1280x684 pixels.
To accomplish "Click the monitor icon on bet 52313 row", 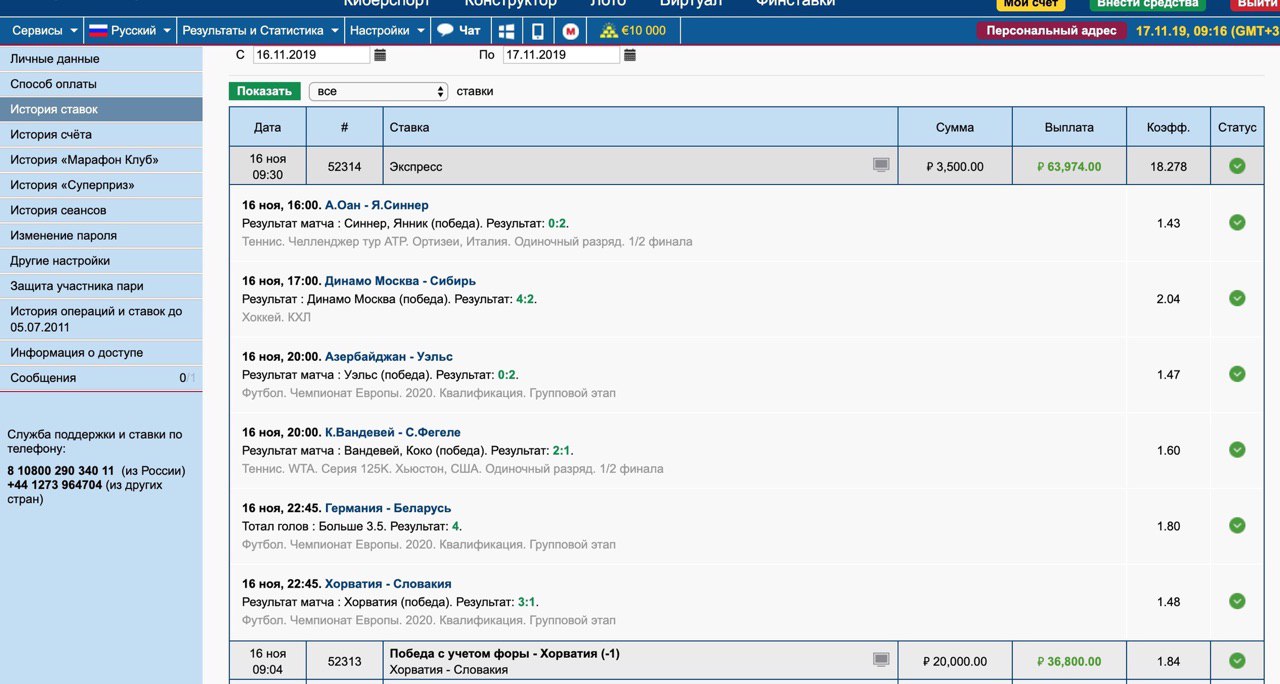I will click(x=881, y=660).
